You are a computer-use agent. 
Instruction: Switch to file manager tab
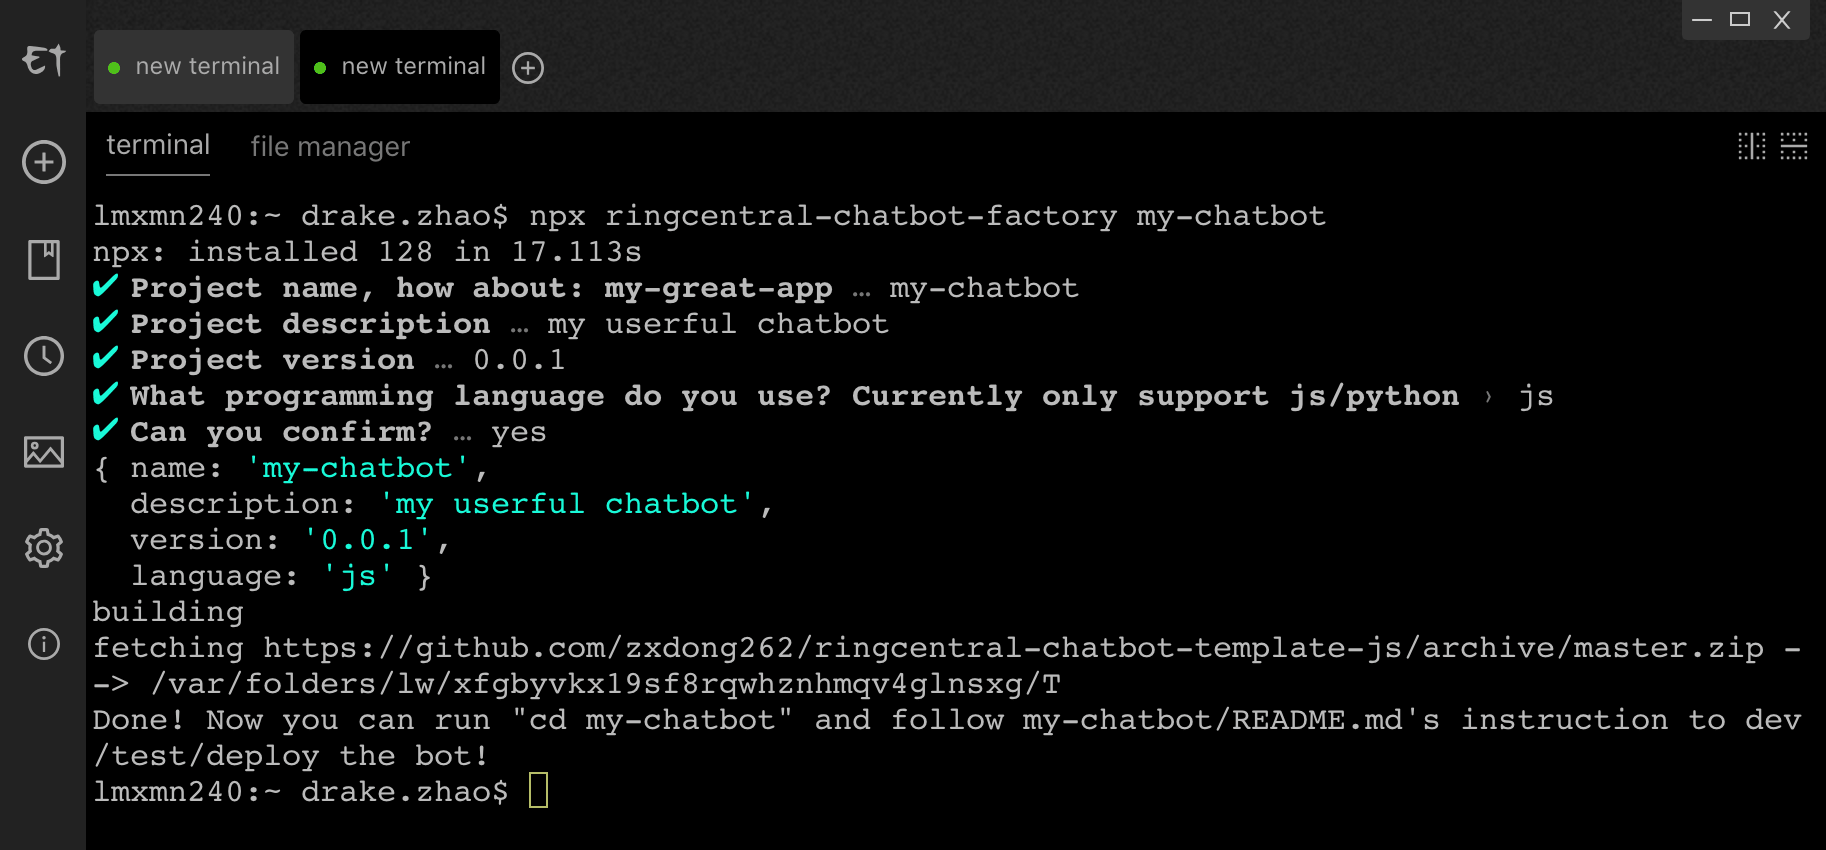[330, 147]
